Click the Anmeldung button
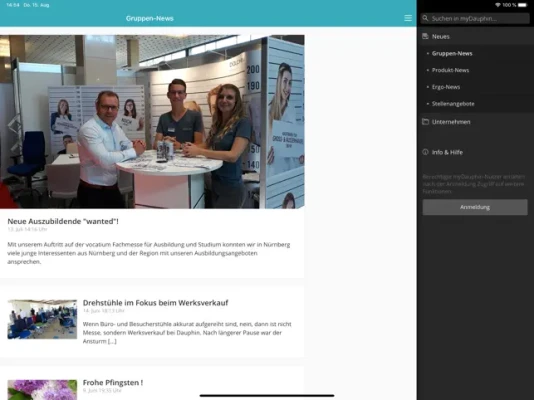The image size is (534, 400). [x=475, y=207]
